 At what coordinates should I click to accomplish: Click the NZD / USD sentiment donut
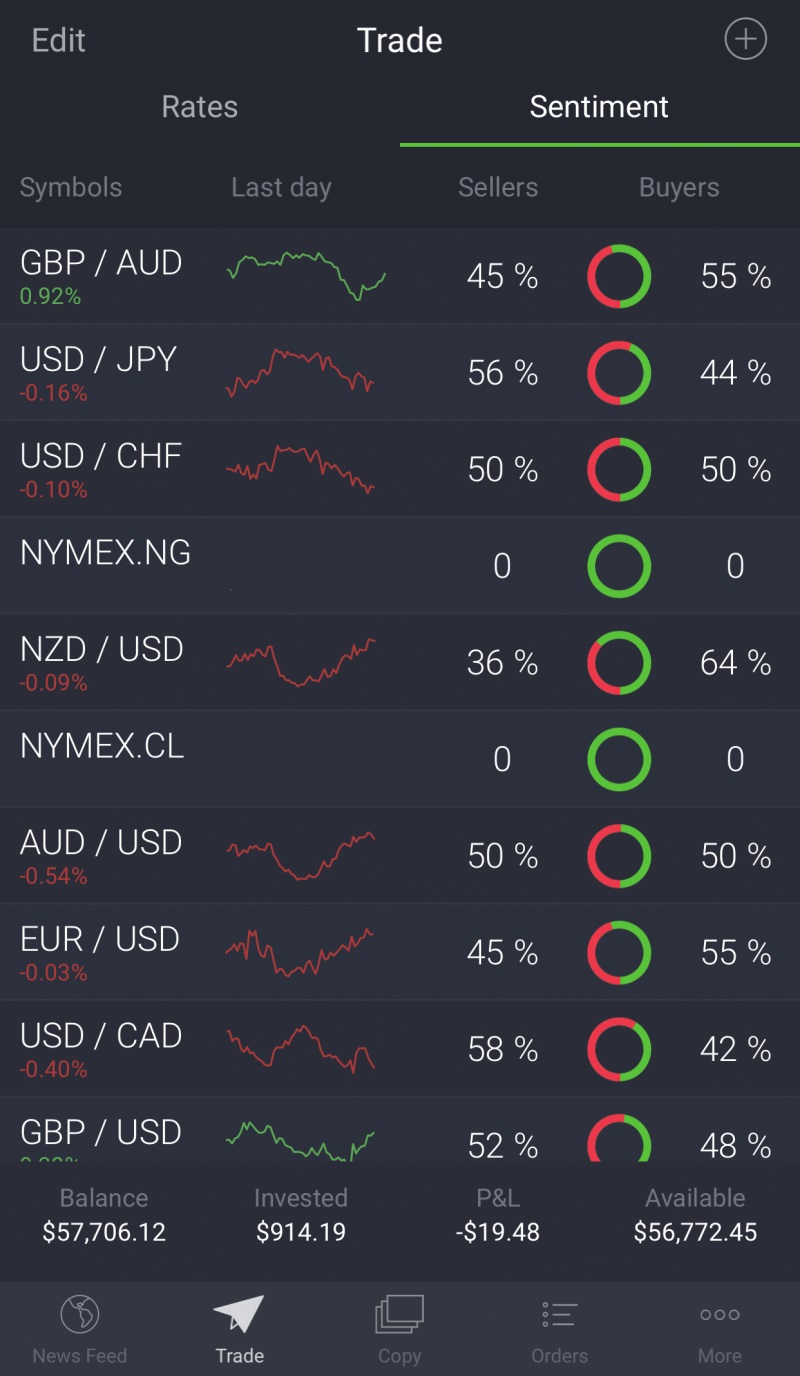pyautogui.click(x=619, y=663)
